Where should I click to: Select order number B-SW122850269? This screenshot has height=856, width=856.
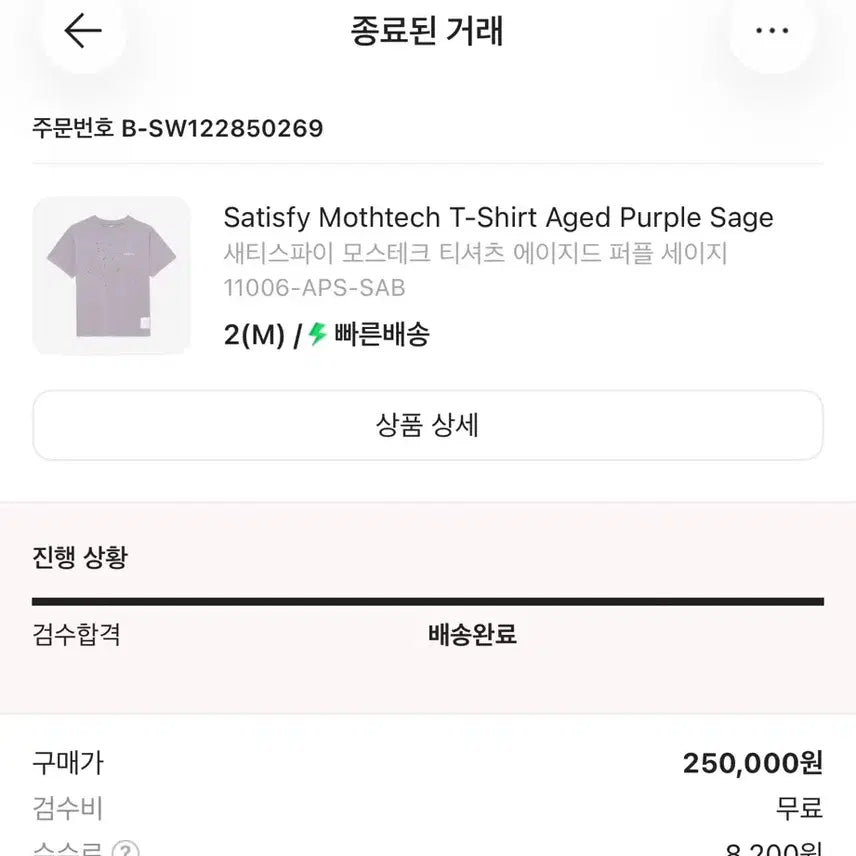tap(177, 128)
